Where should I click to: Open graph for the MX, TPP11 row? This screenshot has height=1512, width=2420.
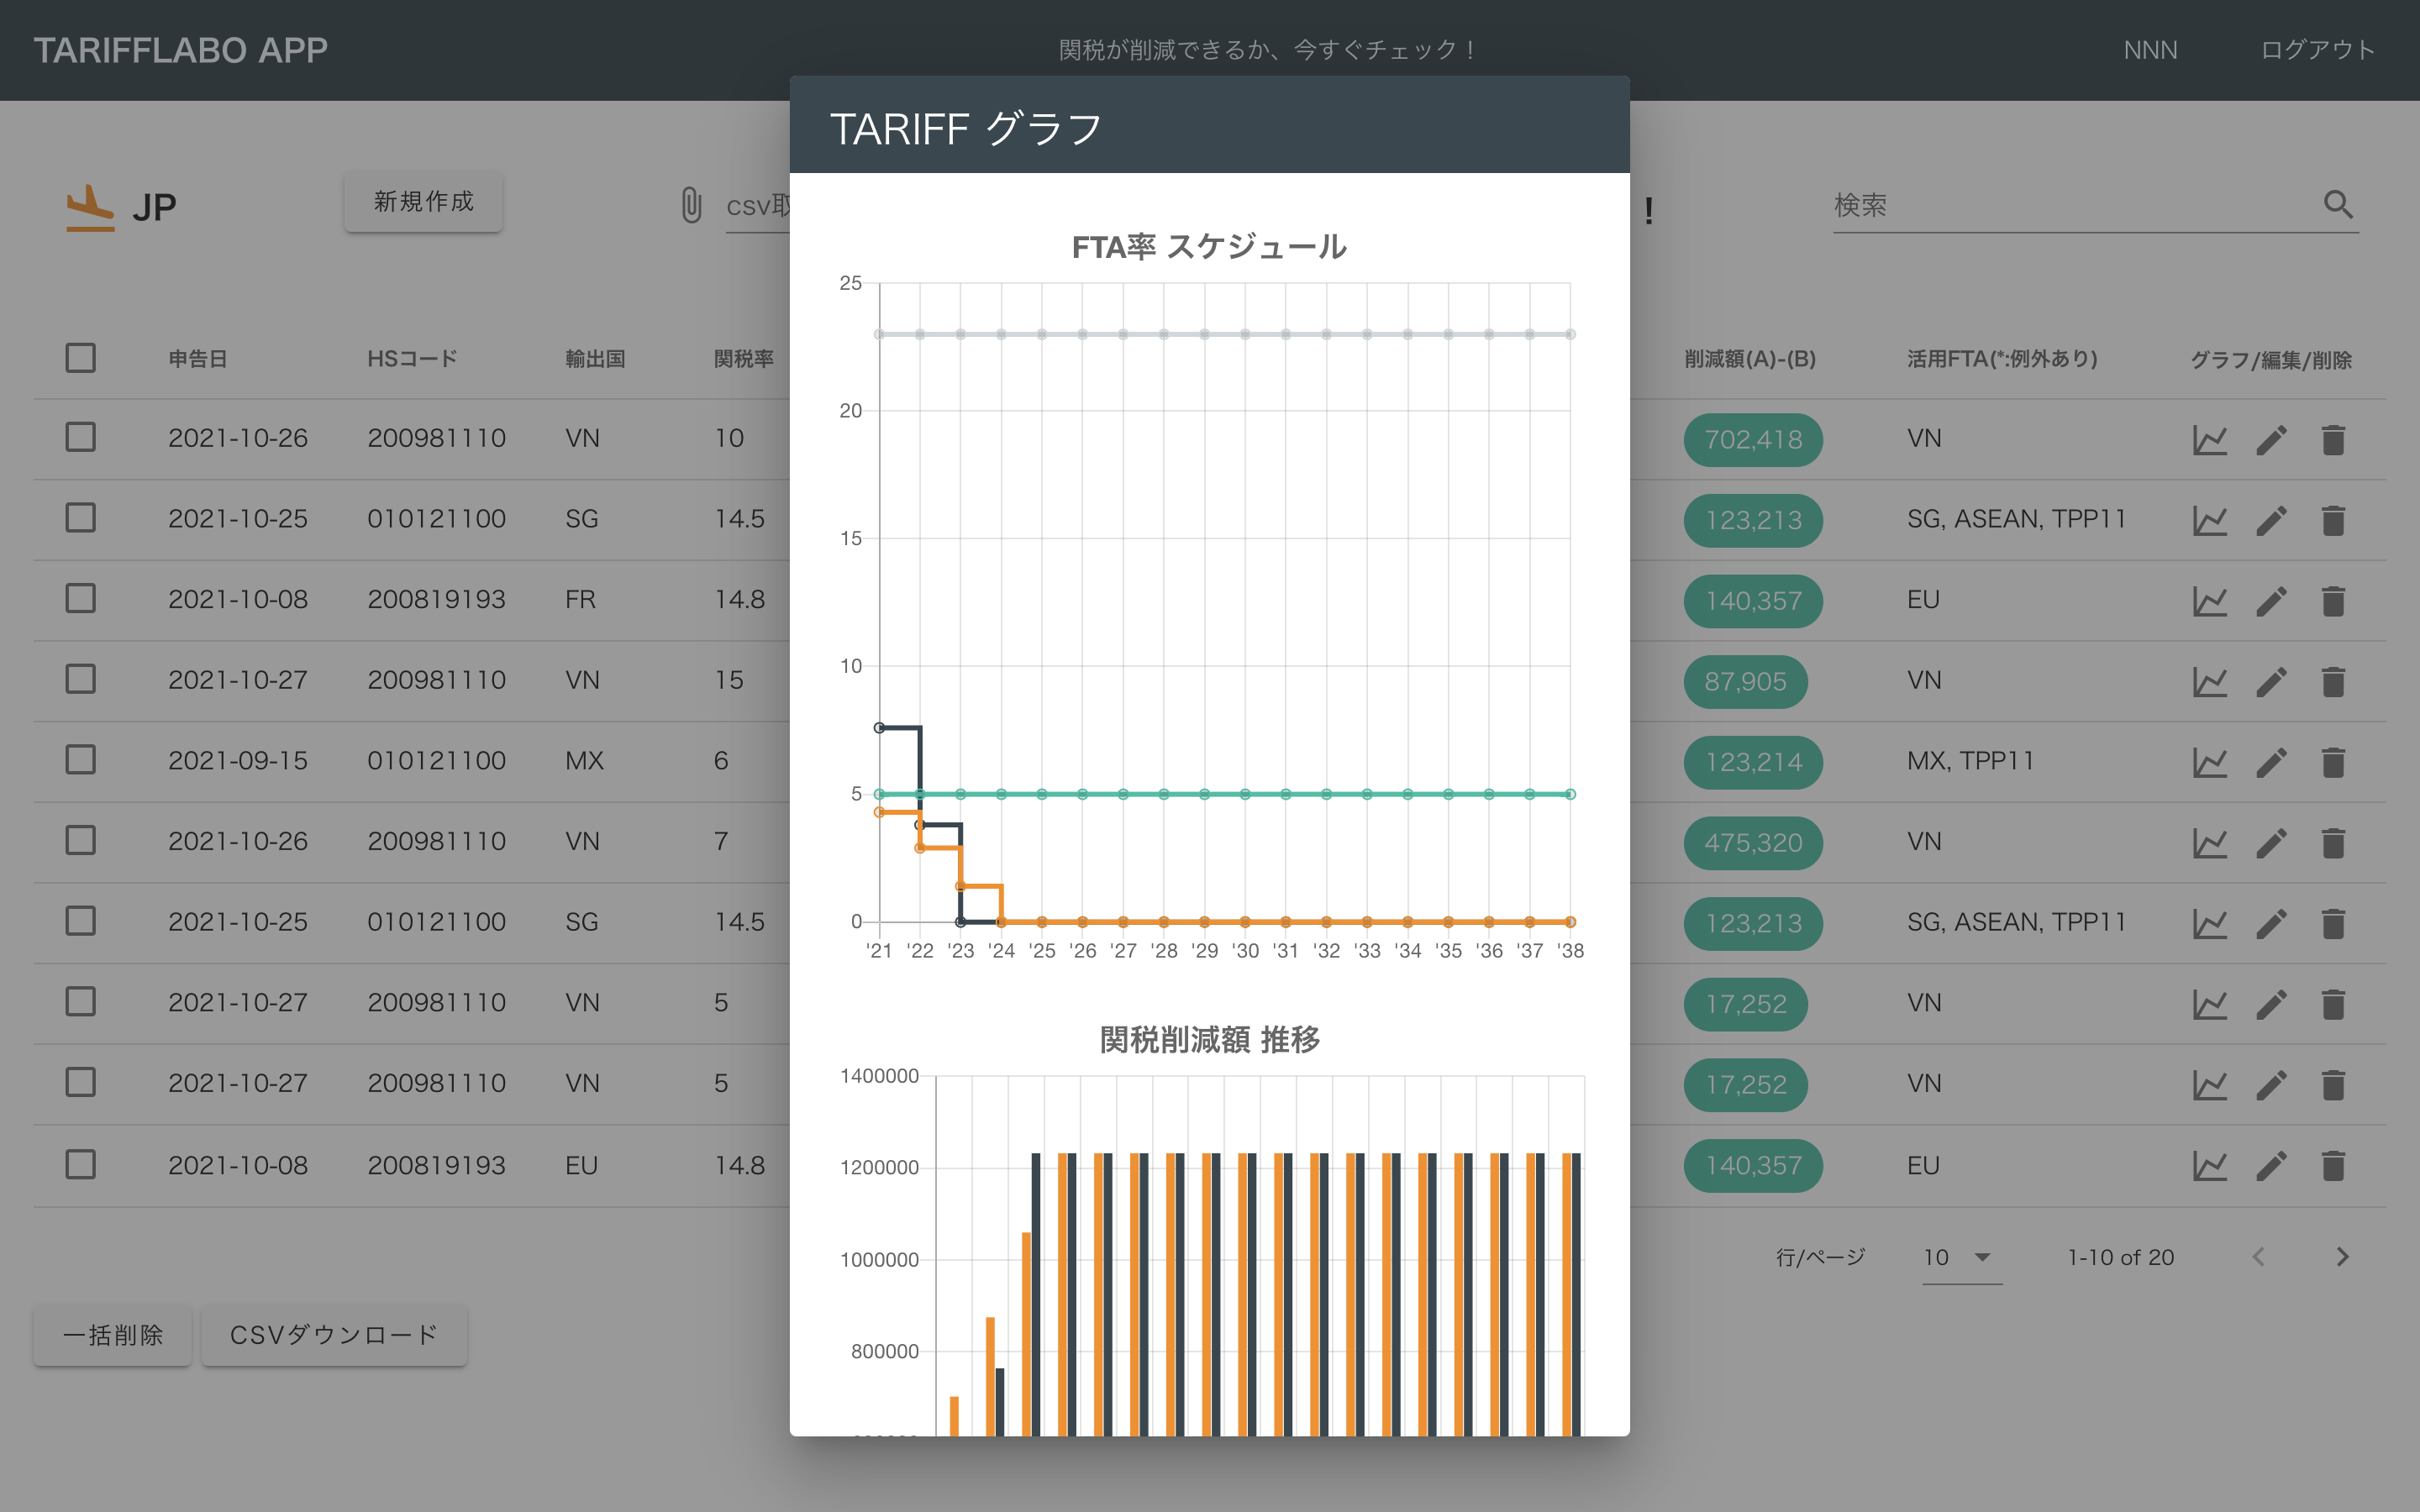pyautogui.click(x=2209, y=762)
